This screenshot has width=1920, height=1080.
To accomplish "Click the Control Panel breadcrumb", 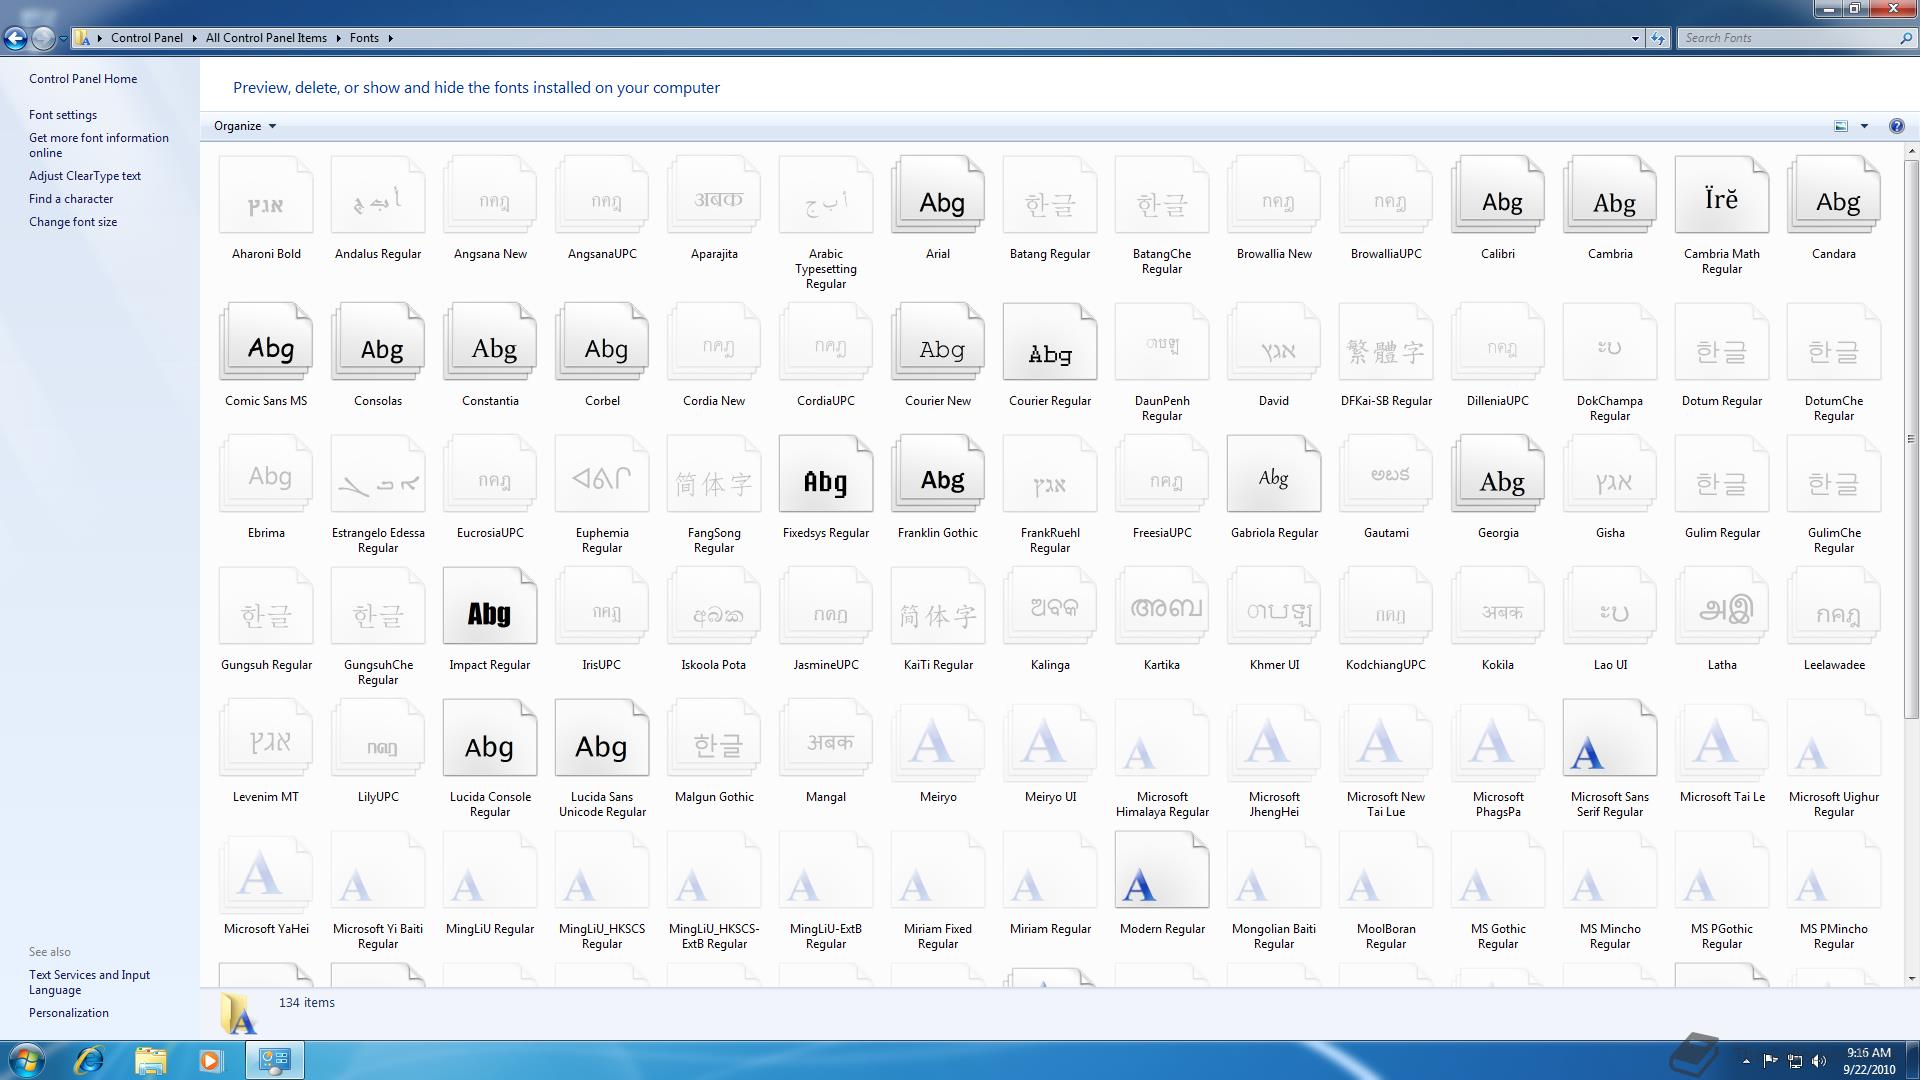I will [147, 38].
